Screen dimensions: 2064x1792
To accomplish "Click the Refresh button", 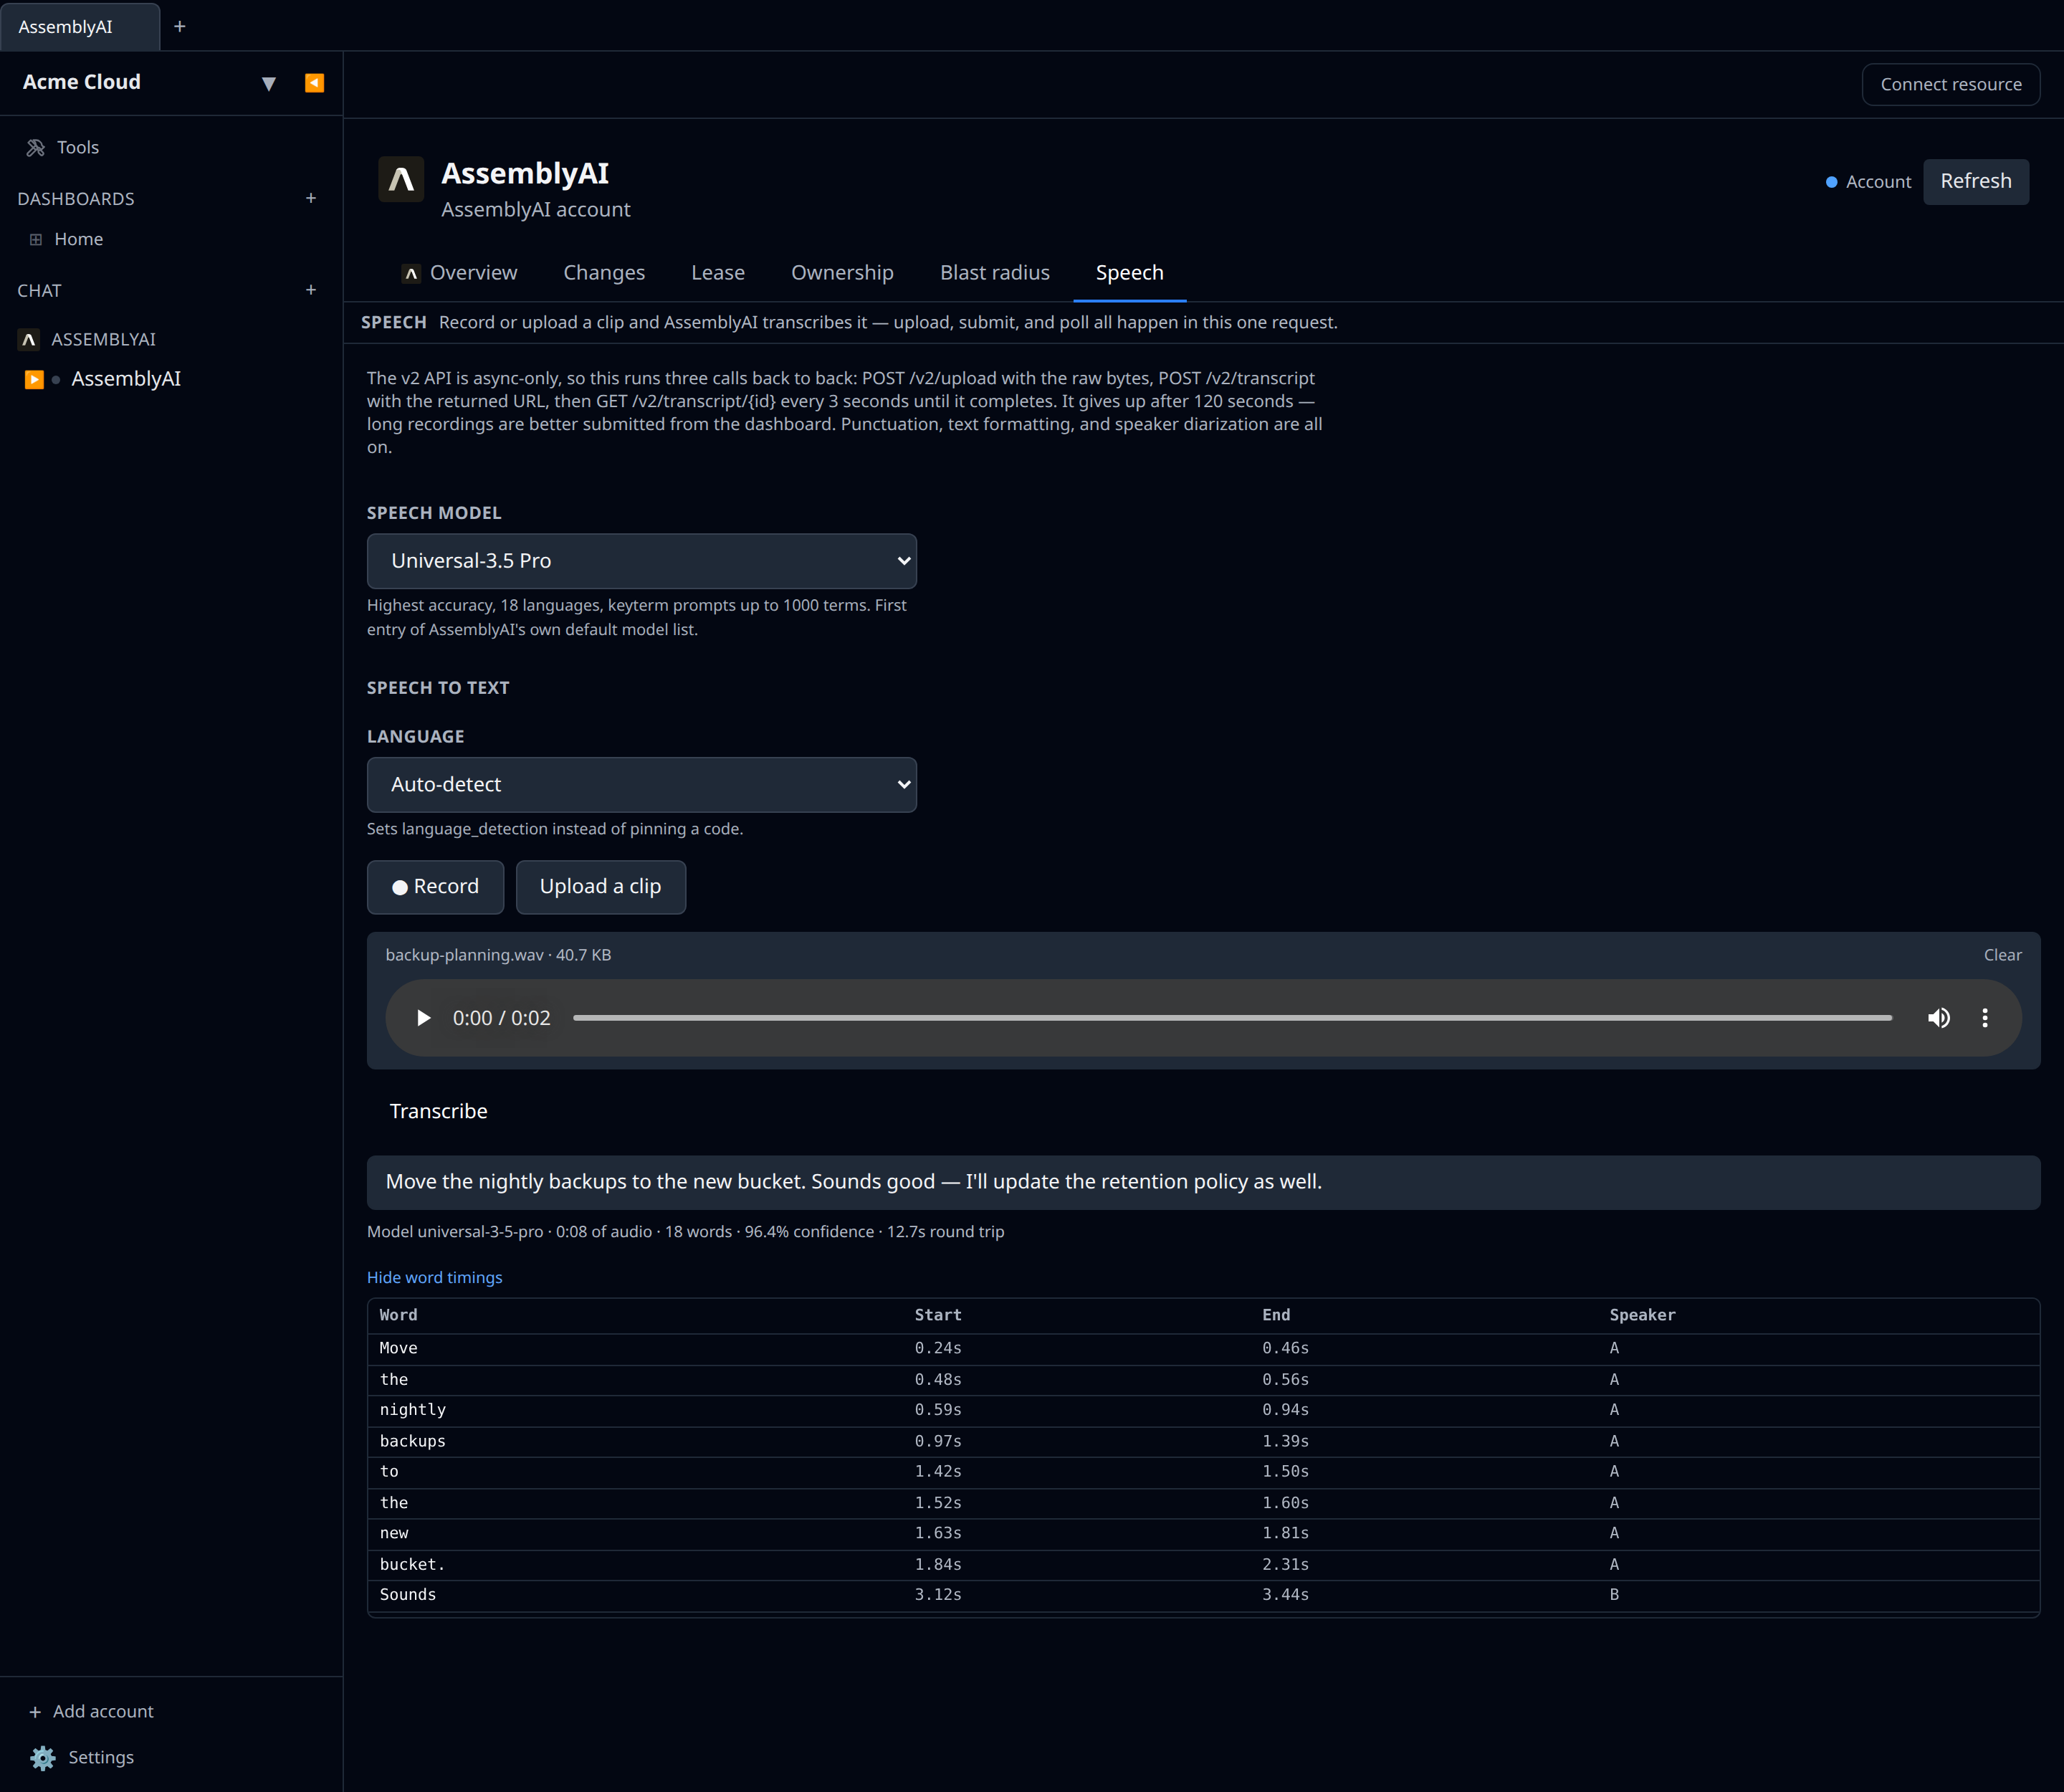I will (1975, 181).
